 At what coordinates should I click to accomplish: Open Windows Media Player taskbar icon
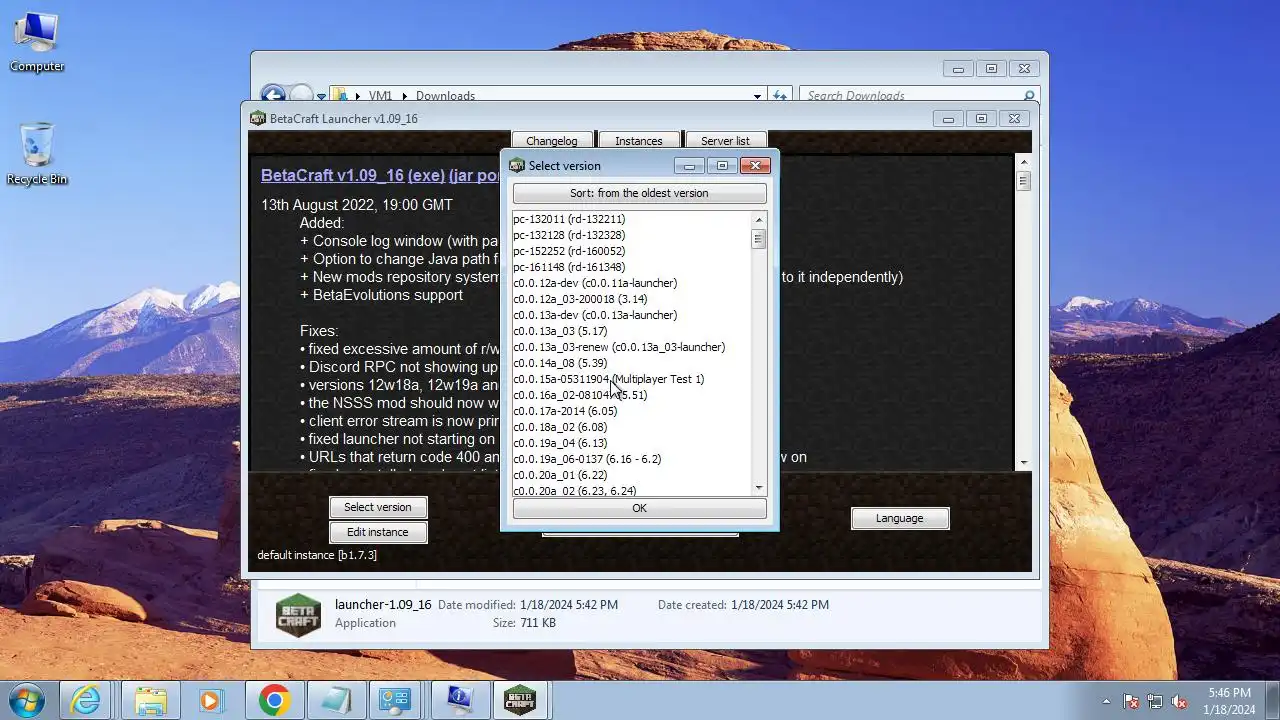tap(210, 700)
